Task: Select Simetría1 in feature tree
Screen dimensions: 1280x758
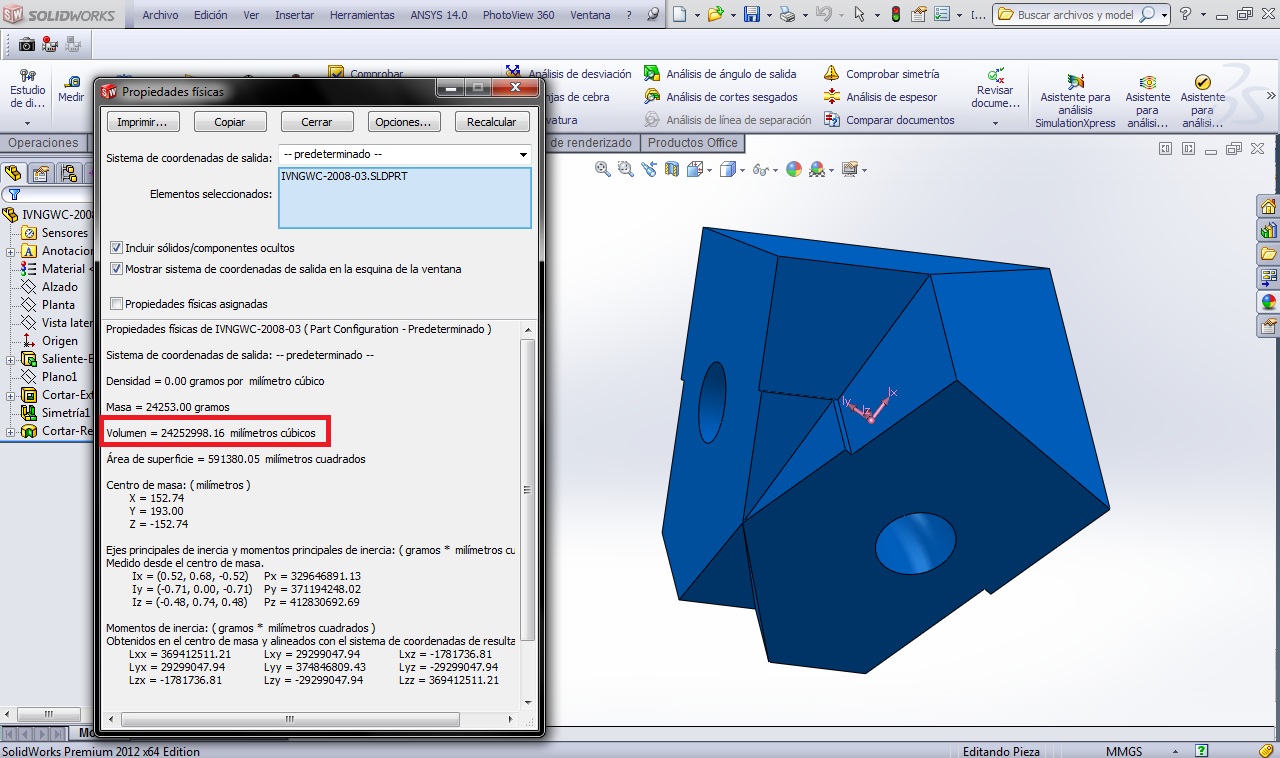Action: 66,413
